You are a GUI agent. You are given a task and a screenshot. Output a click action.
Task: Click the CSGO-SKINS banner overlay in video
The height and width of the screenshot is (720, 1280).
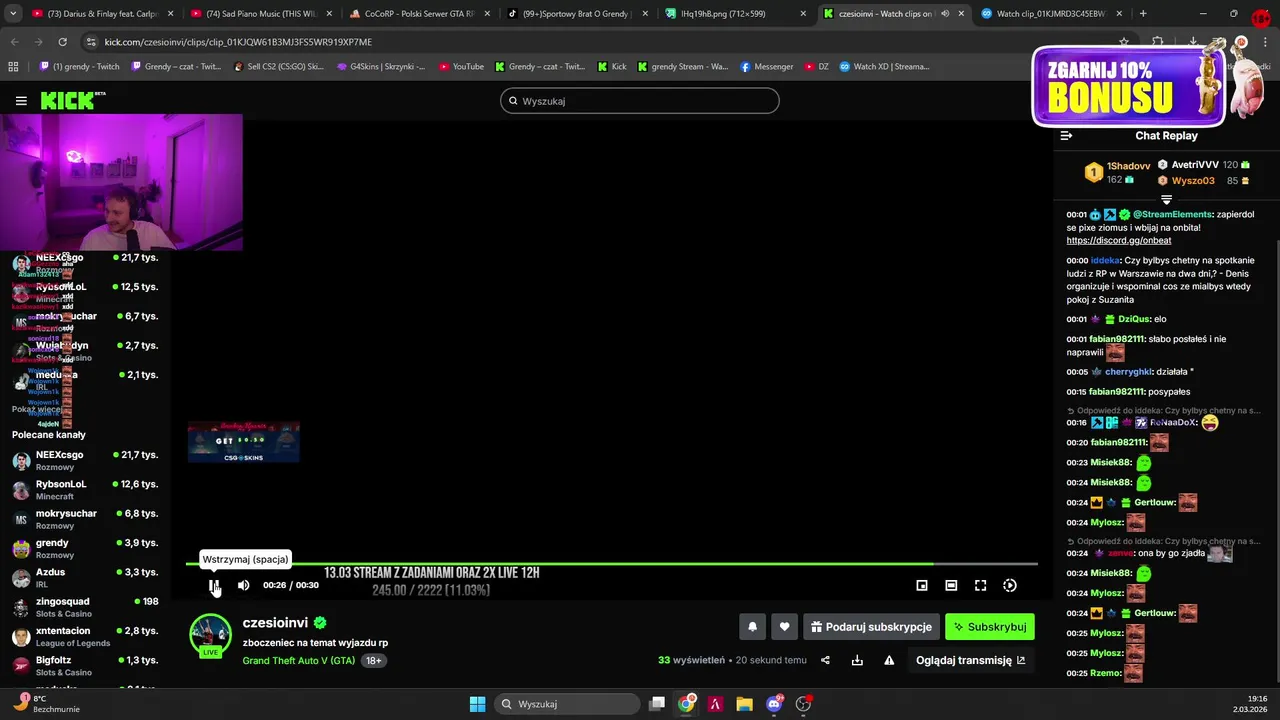click(243, 442)
